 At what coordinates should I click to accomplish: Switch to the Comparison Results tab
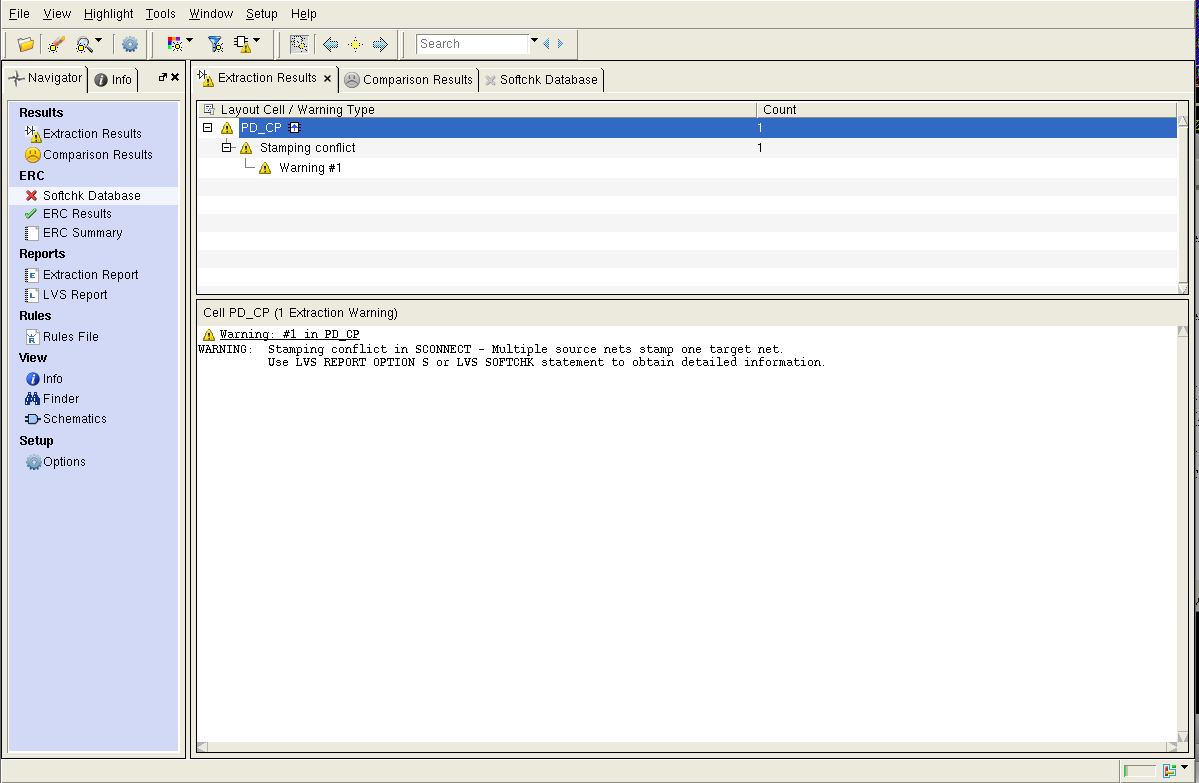point(408,80)
